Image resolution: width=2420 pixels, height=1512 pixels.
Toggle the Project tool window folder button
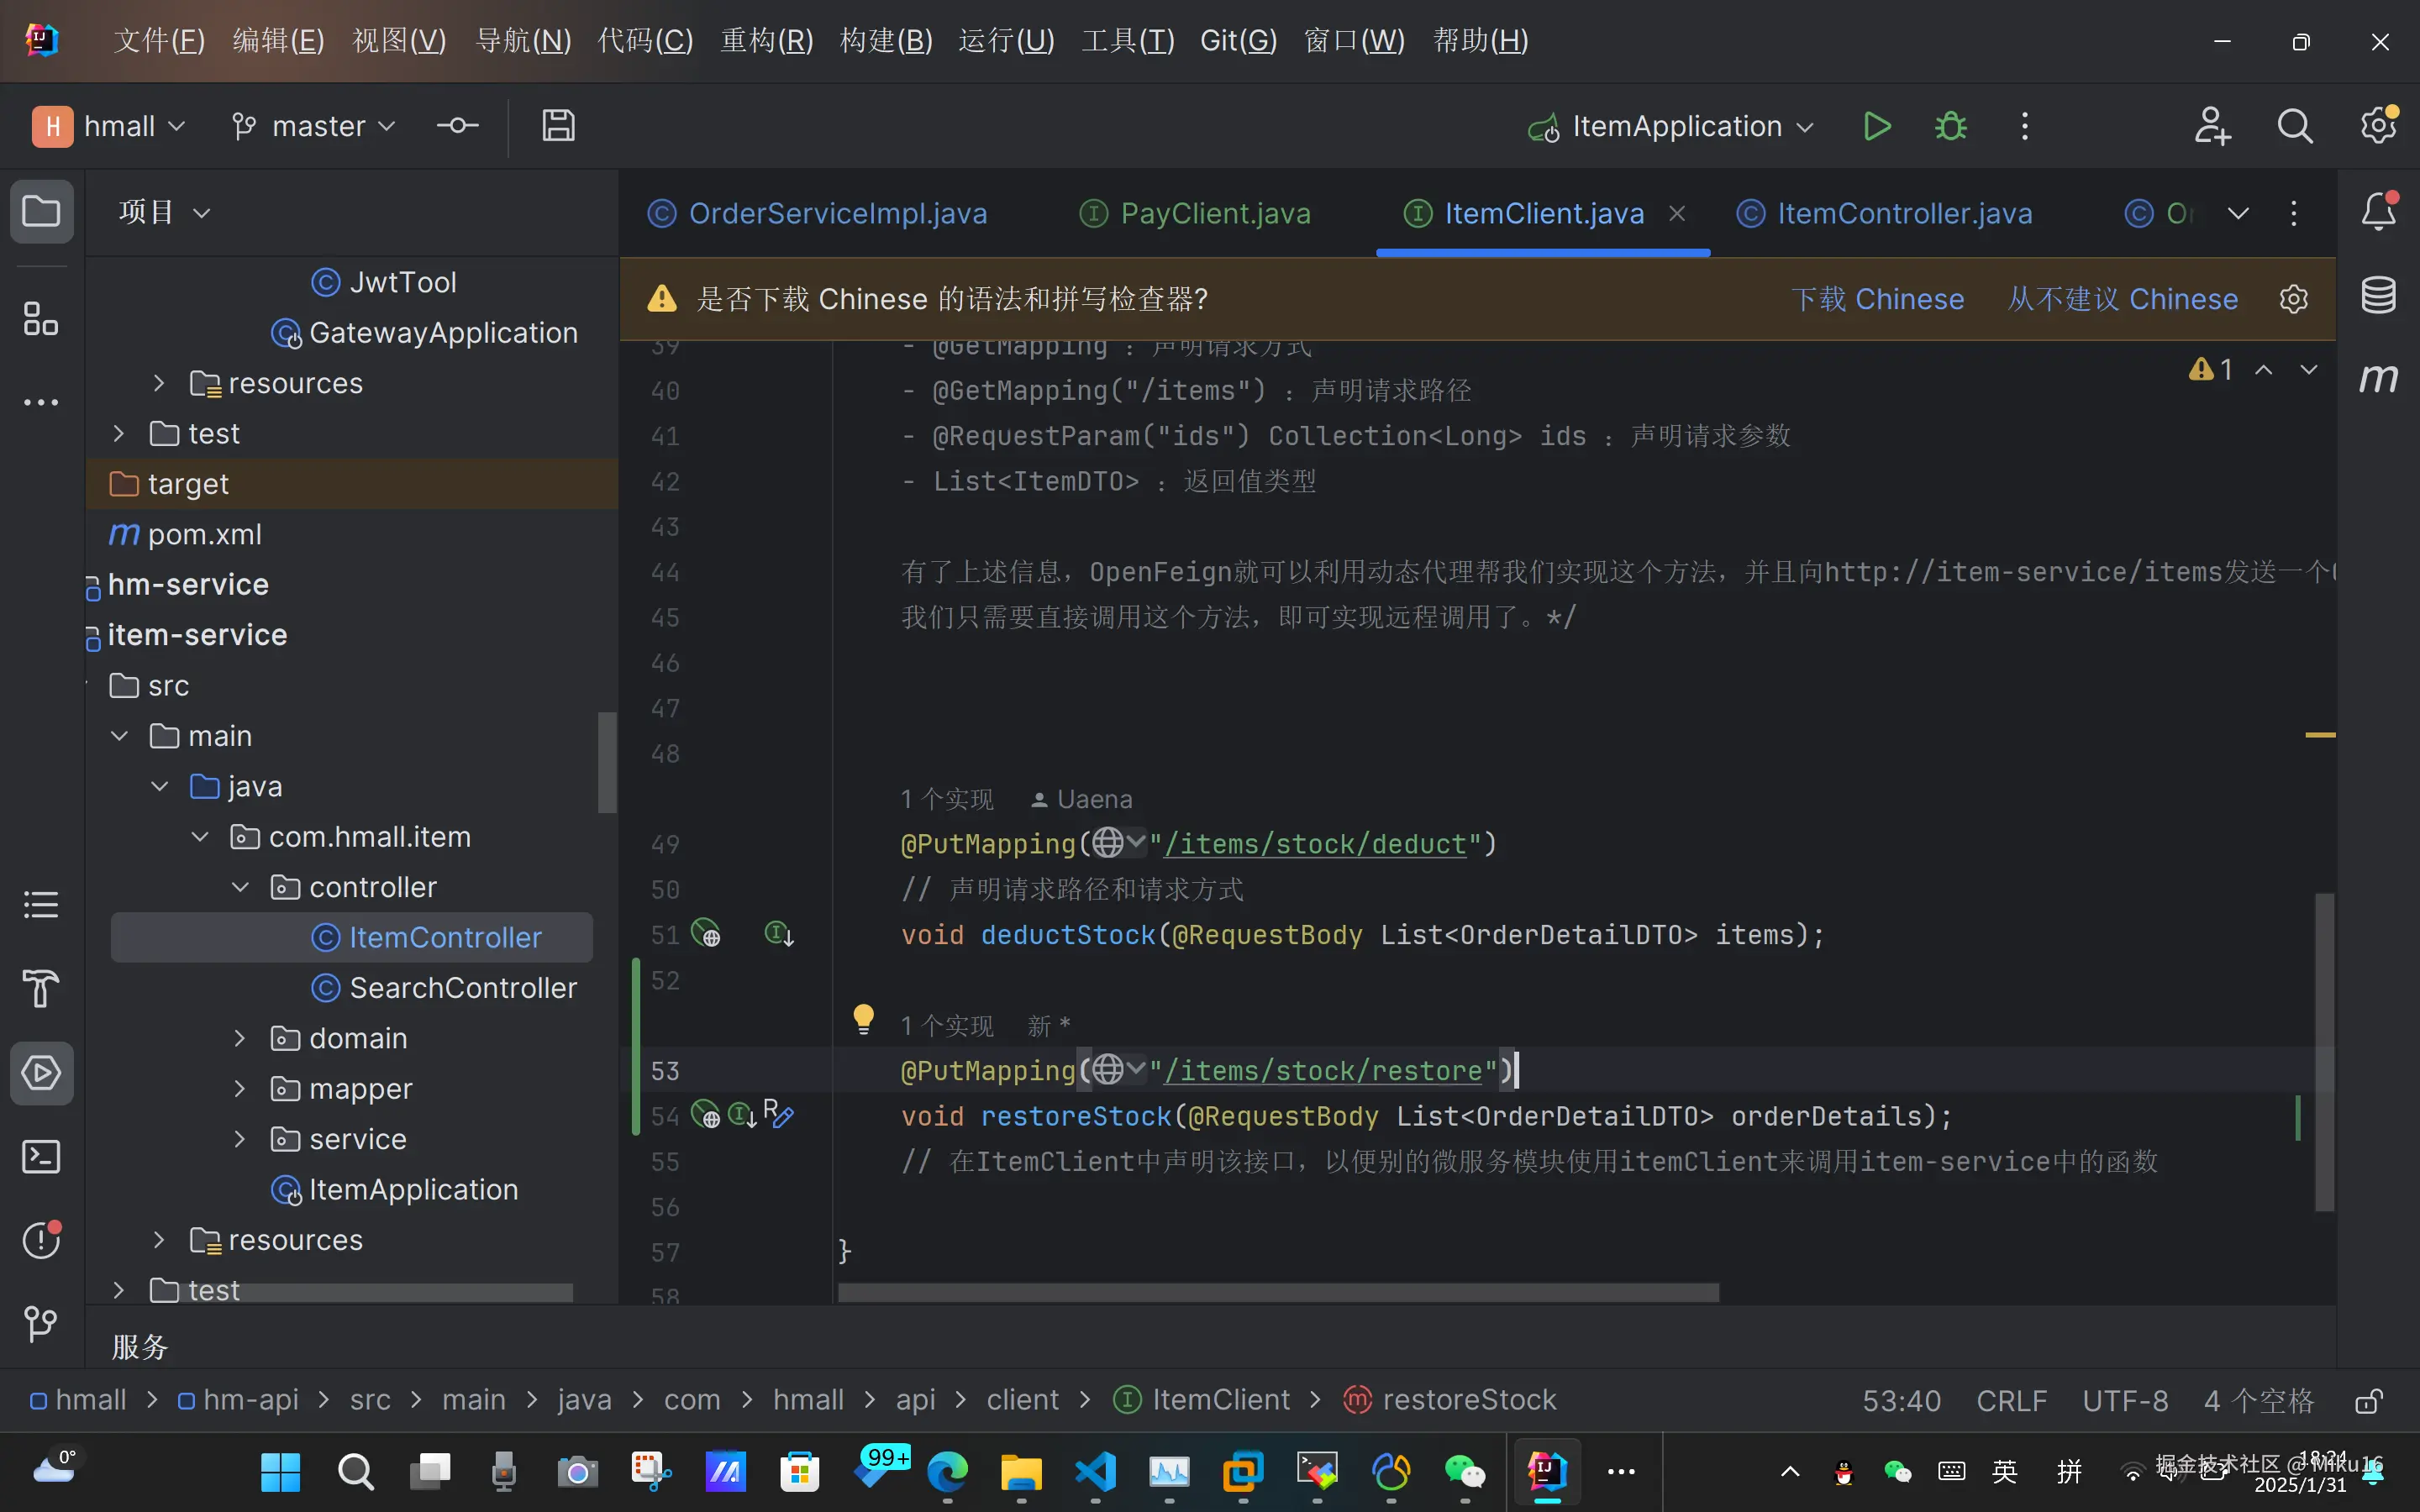tap(41, 212)
